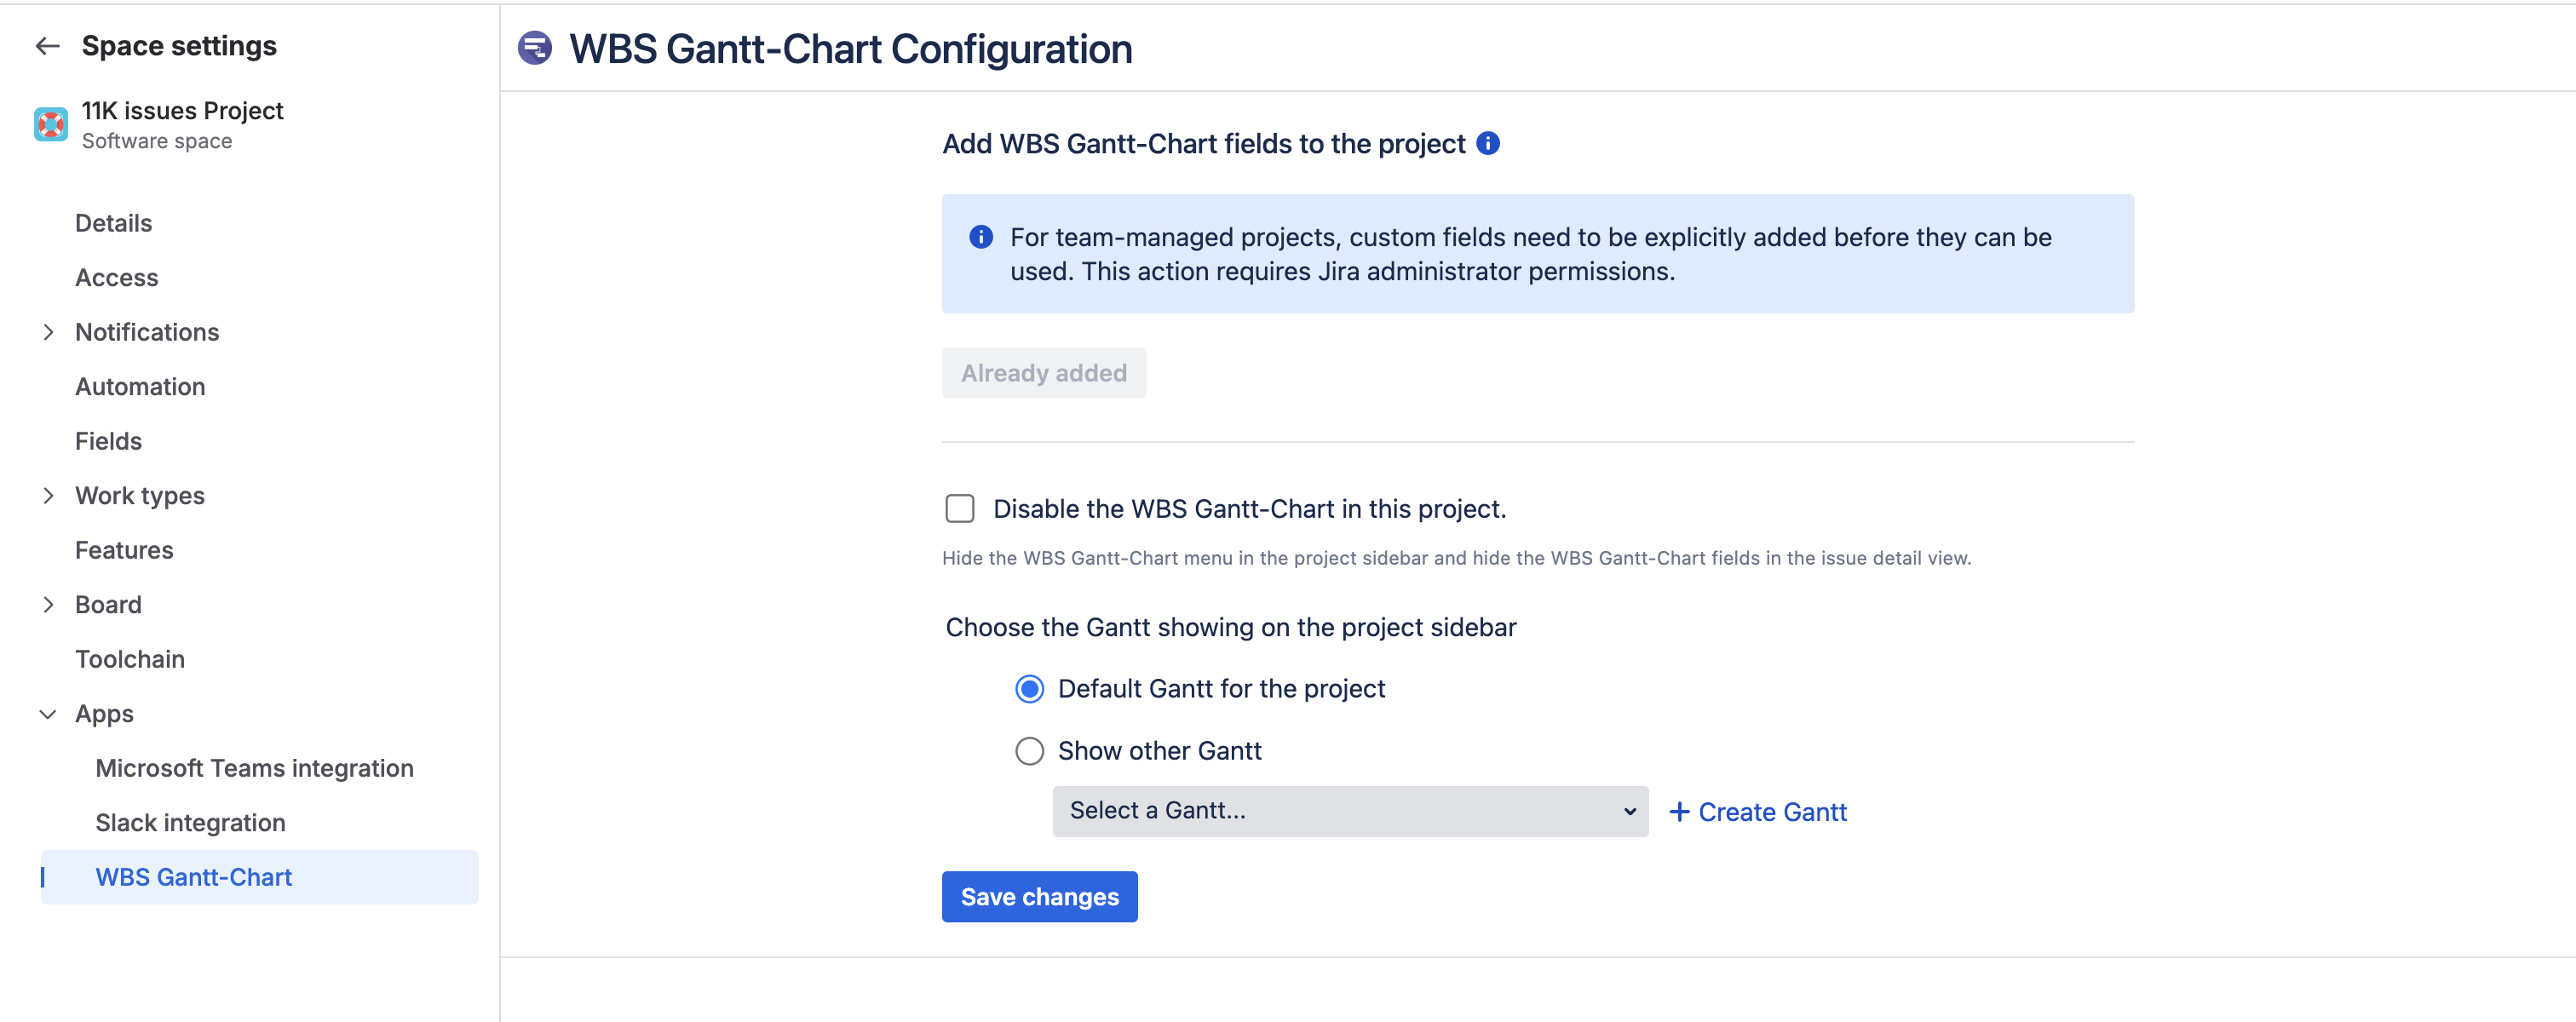
Task: Click the back arrow beside Space settings
Action: [47, 46]
